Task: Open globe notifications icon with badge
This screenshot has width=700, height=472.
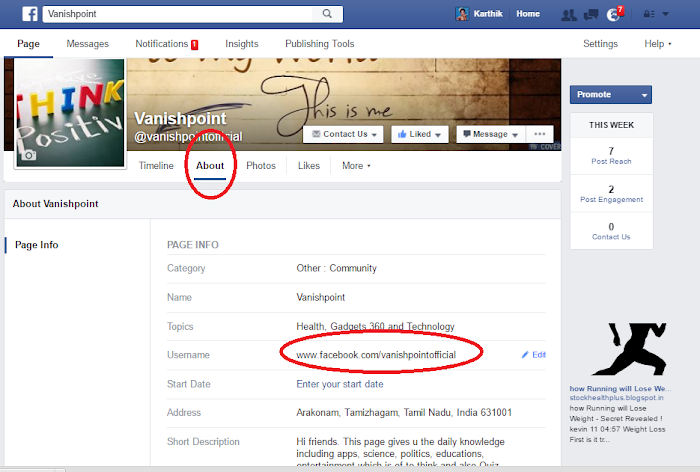Action: click(615, 14)
